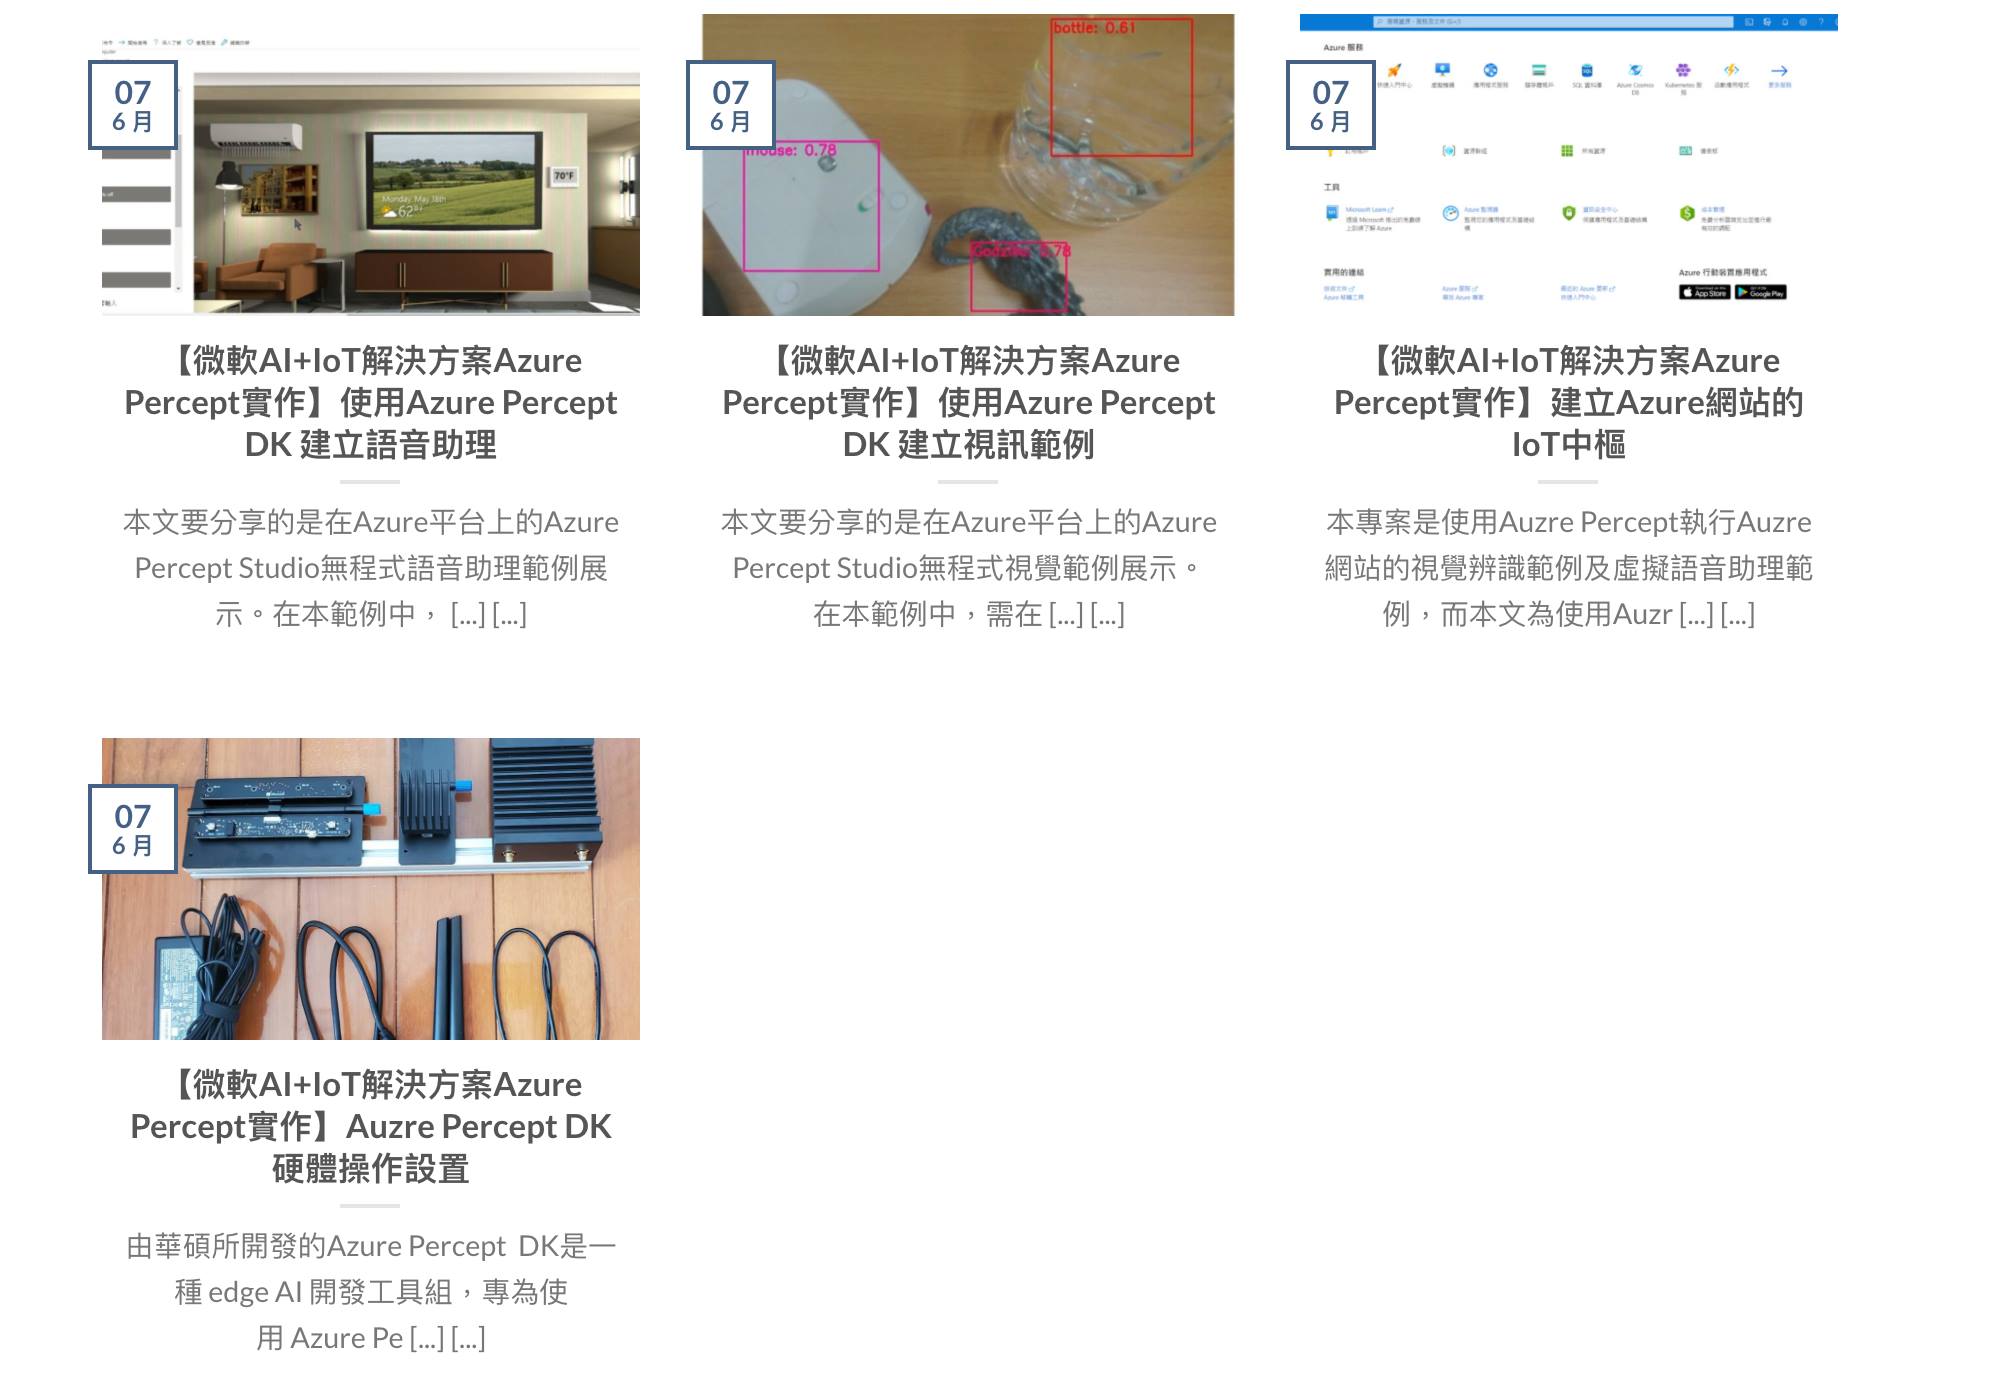Open the Azure portal services screenshot thumbnail
The image size is (2006, 1376).
click(x=1568, y=165)
